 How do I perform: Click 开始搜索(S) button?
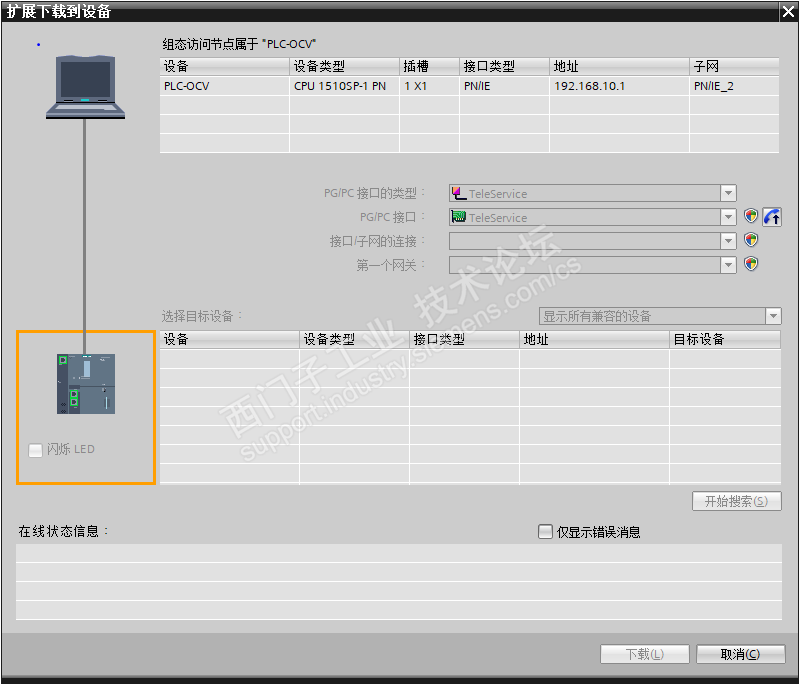(736, 501)
